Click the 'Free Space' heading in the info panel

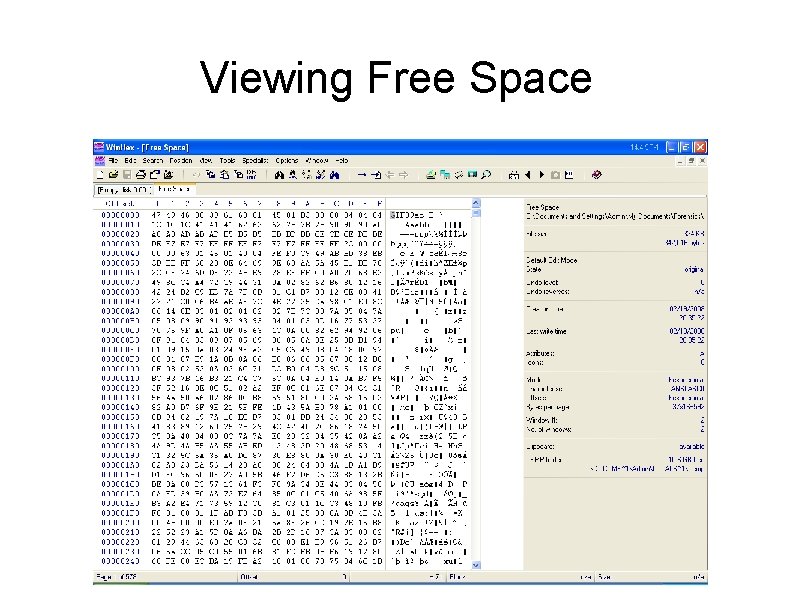(x=542, y=207)
